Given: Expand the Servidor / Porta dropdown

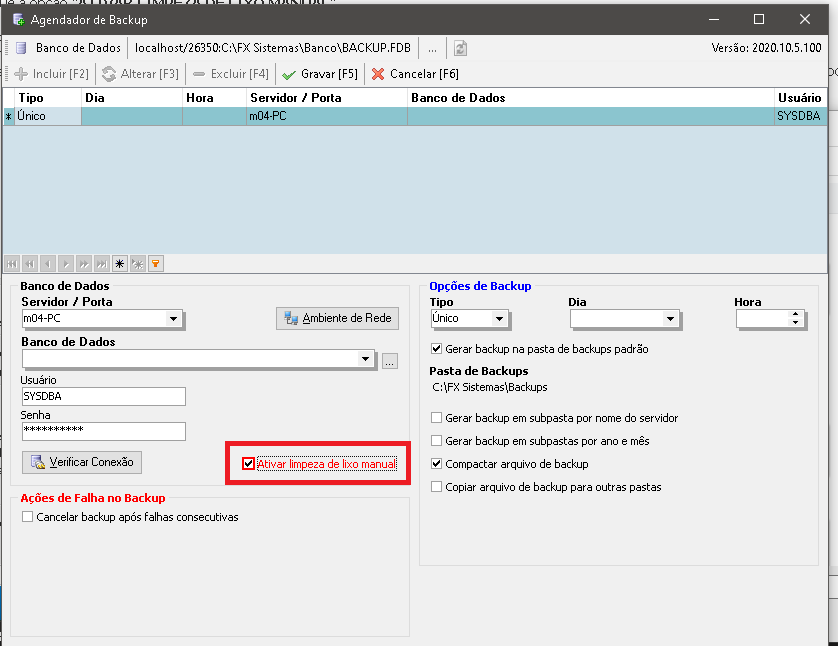Looking at the screenshot, I should (x=174, y=319).
